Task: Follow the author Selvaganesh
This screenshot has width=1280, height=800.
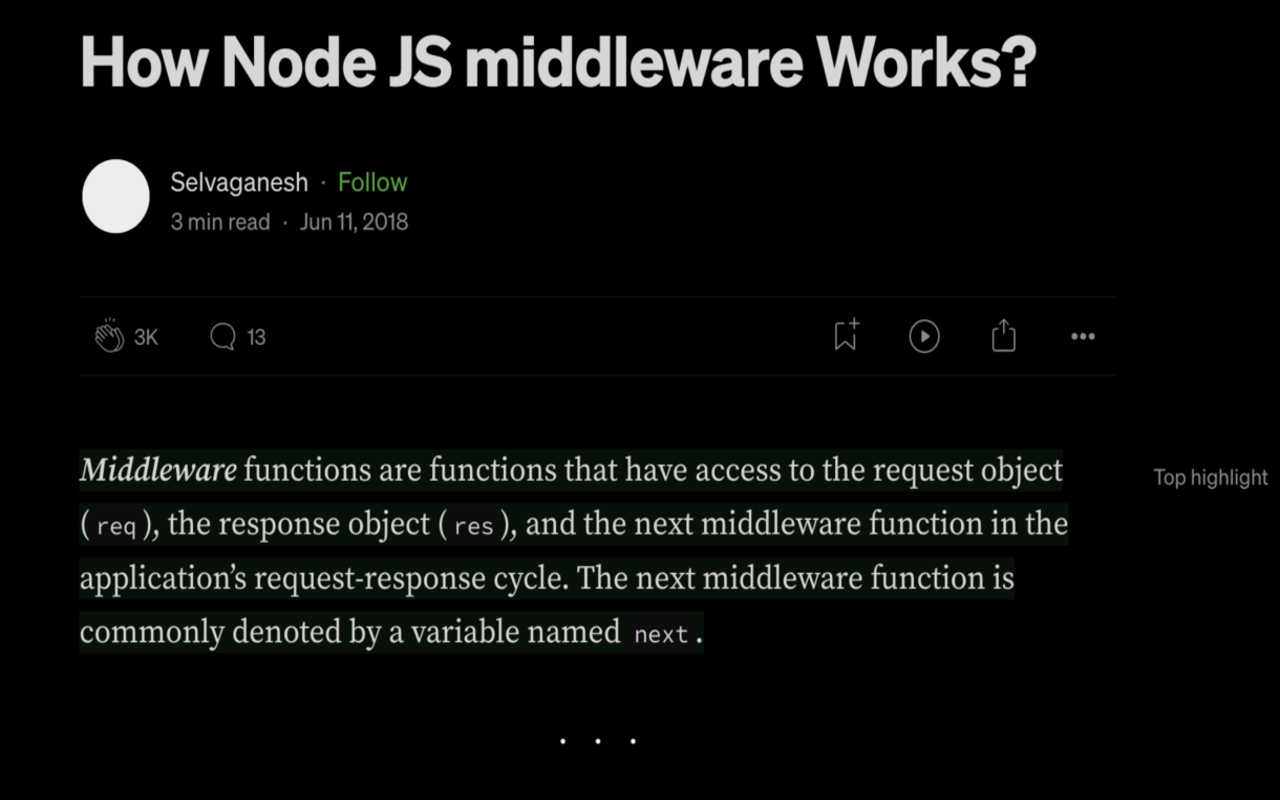Action: [373, 182]
